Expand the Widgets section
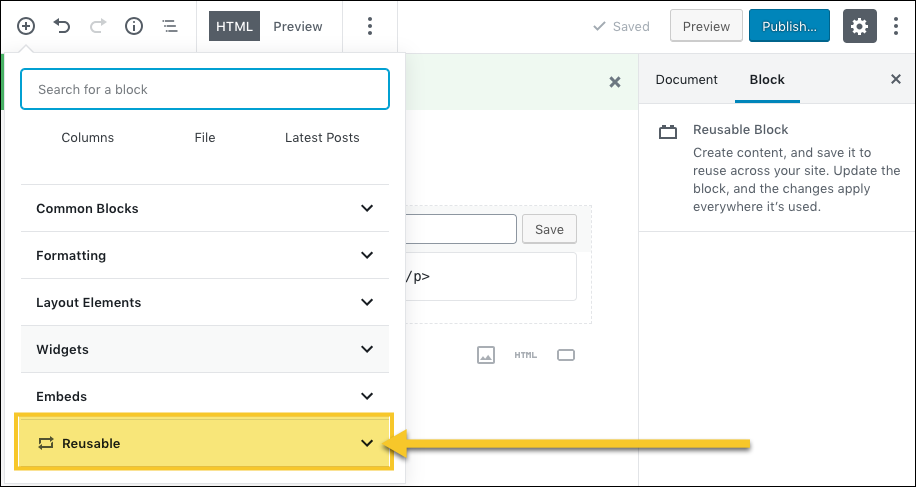The height and width of the screenshot is (487, 916). point(204,349)
